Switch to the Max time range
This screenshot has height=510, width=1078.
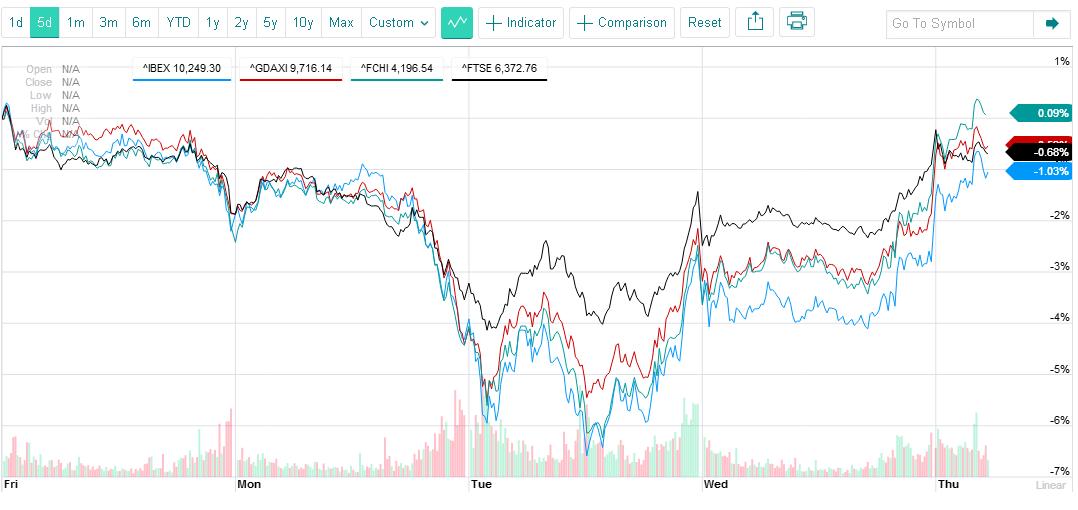click(341, 22)
